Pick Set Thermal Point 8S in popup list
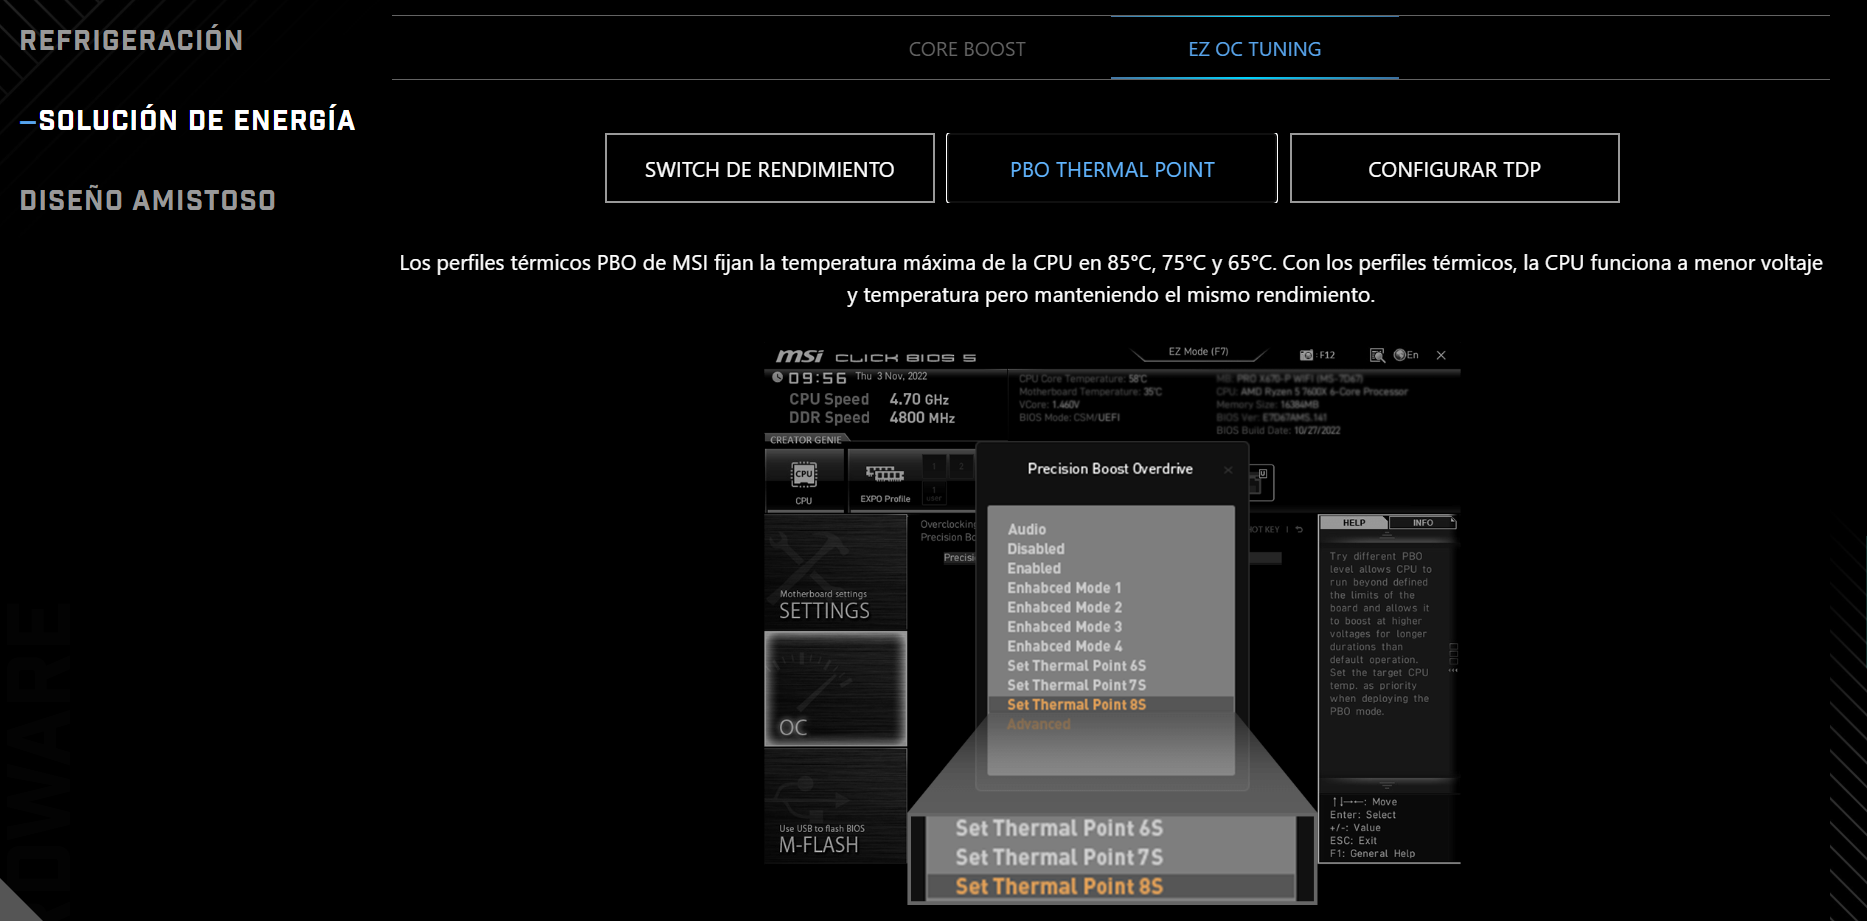1867x921 pixels. tap(1076, 705)
